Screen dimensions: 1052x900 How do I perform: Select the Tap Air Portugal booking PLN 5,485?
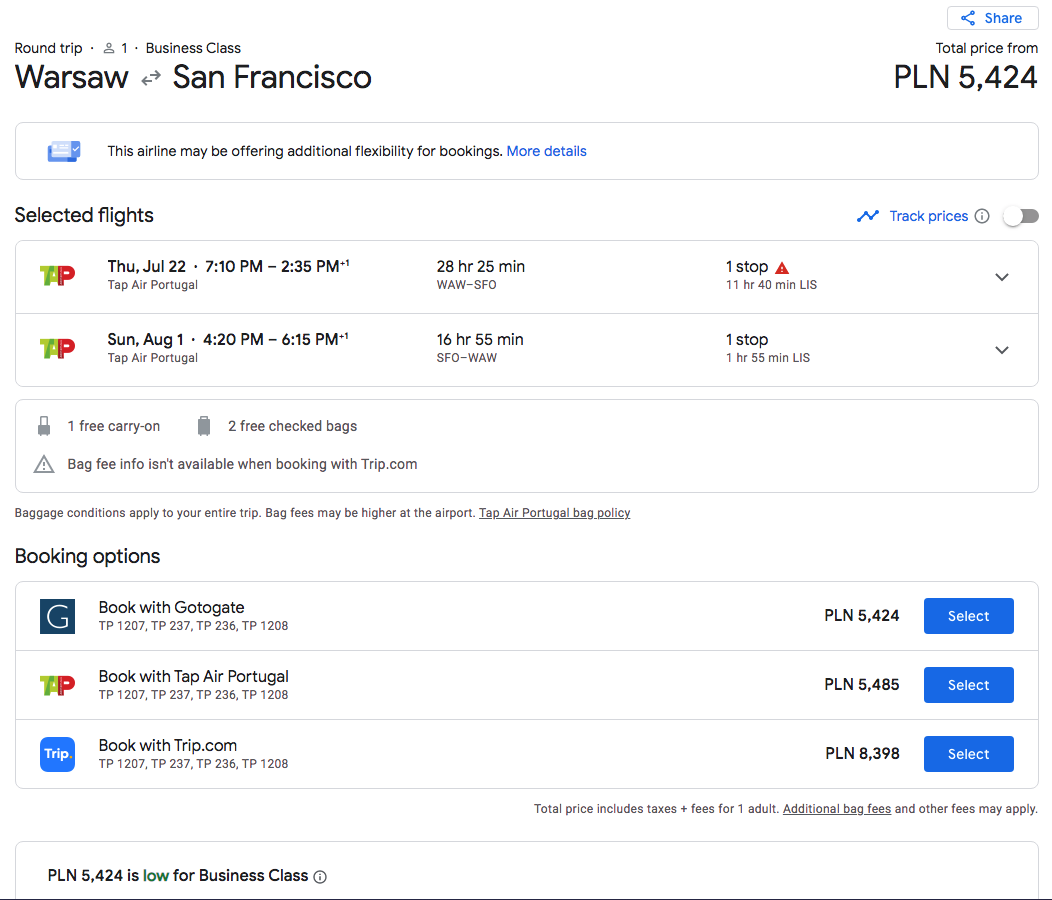pyautogui.click(x=968, y=685)
